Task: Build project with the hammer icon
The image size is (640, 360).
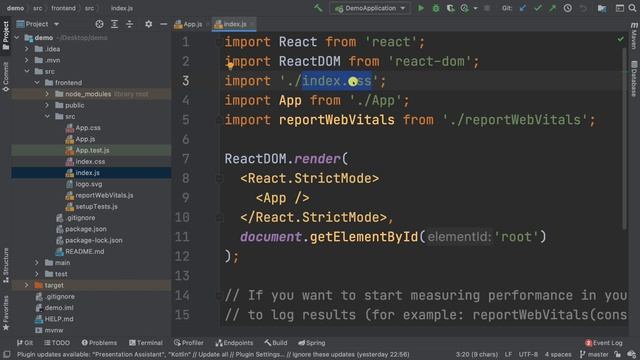Action: point(318,8)
